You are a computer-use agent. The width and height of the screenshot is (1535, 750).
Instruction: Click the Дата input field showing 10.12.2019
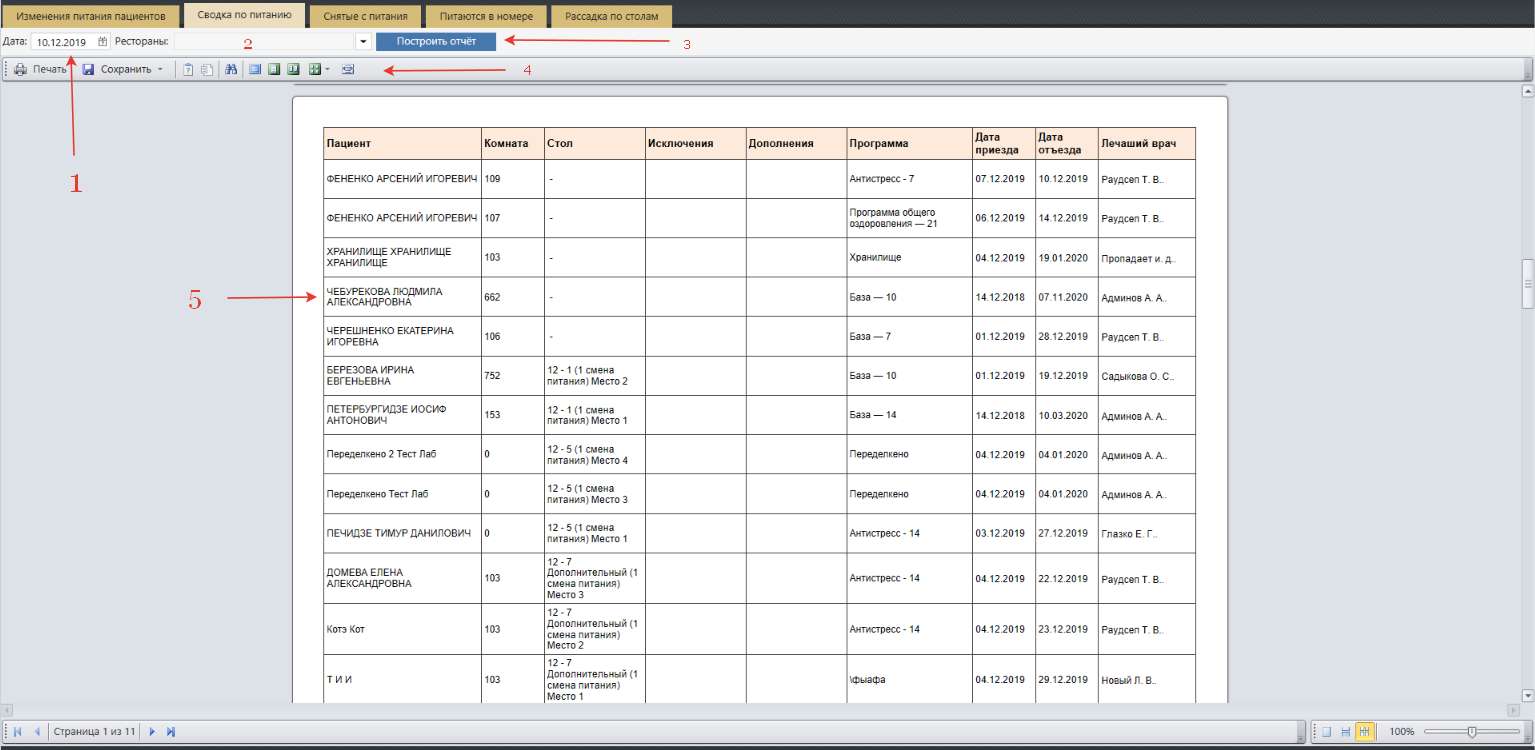tap(62, 42)
